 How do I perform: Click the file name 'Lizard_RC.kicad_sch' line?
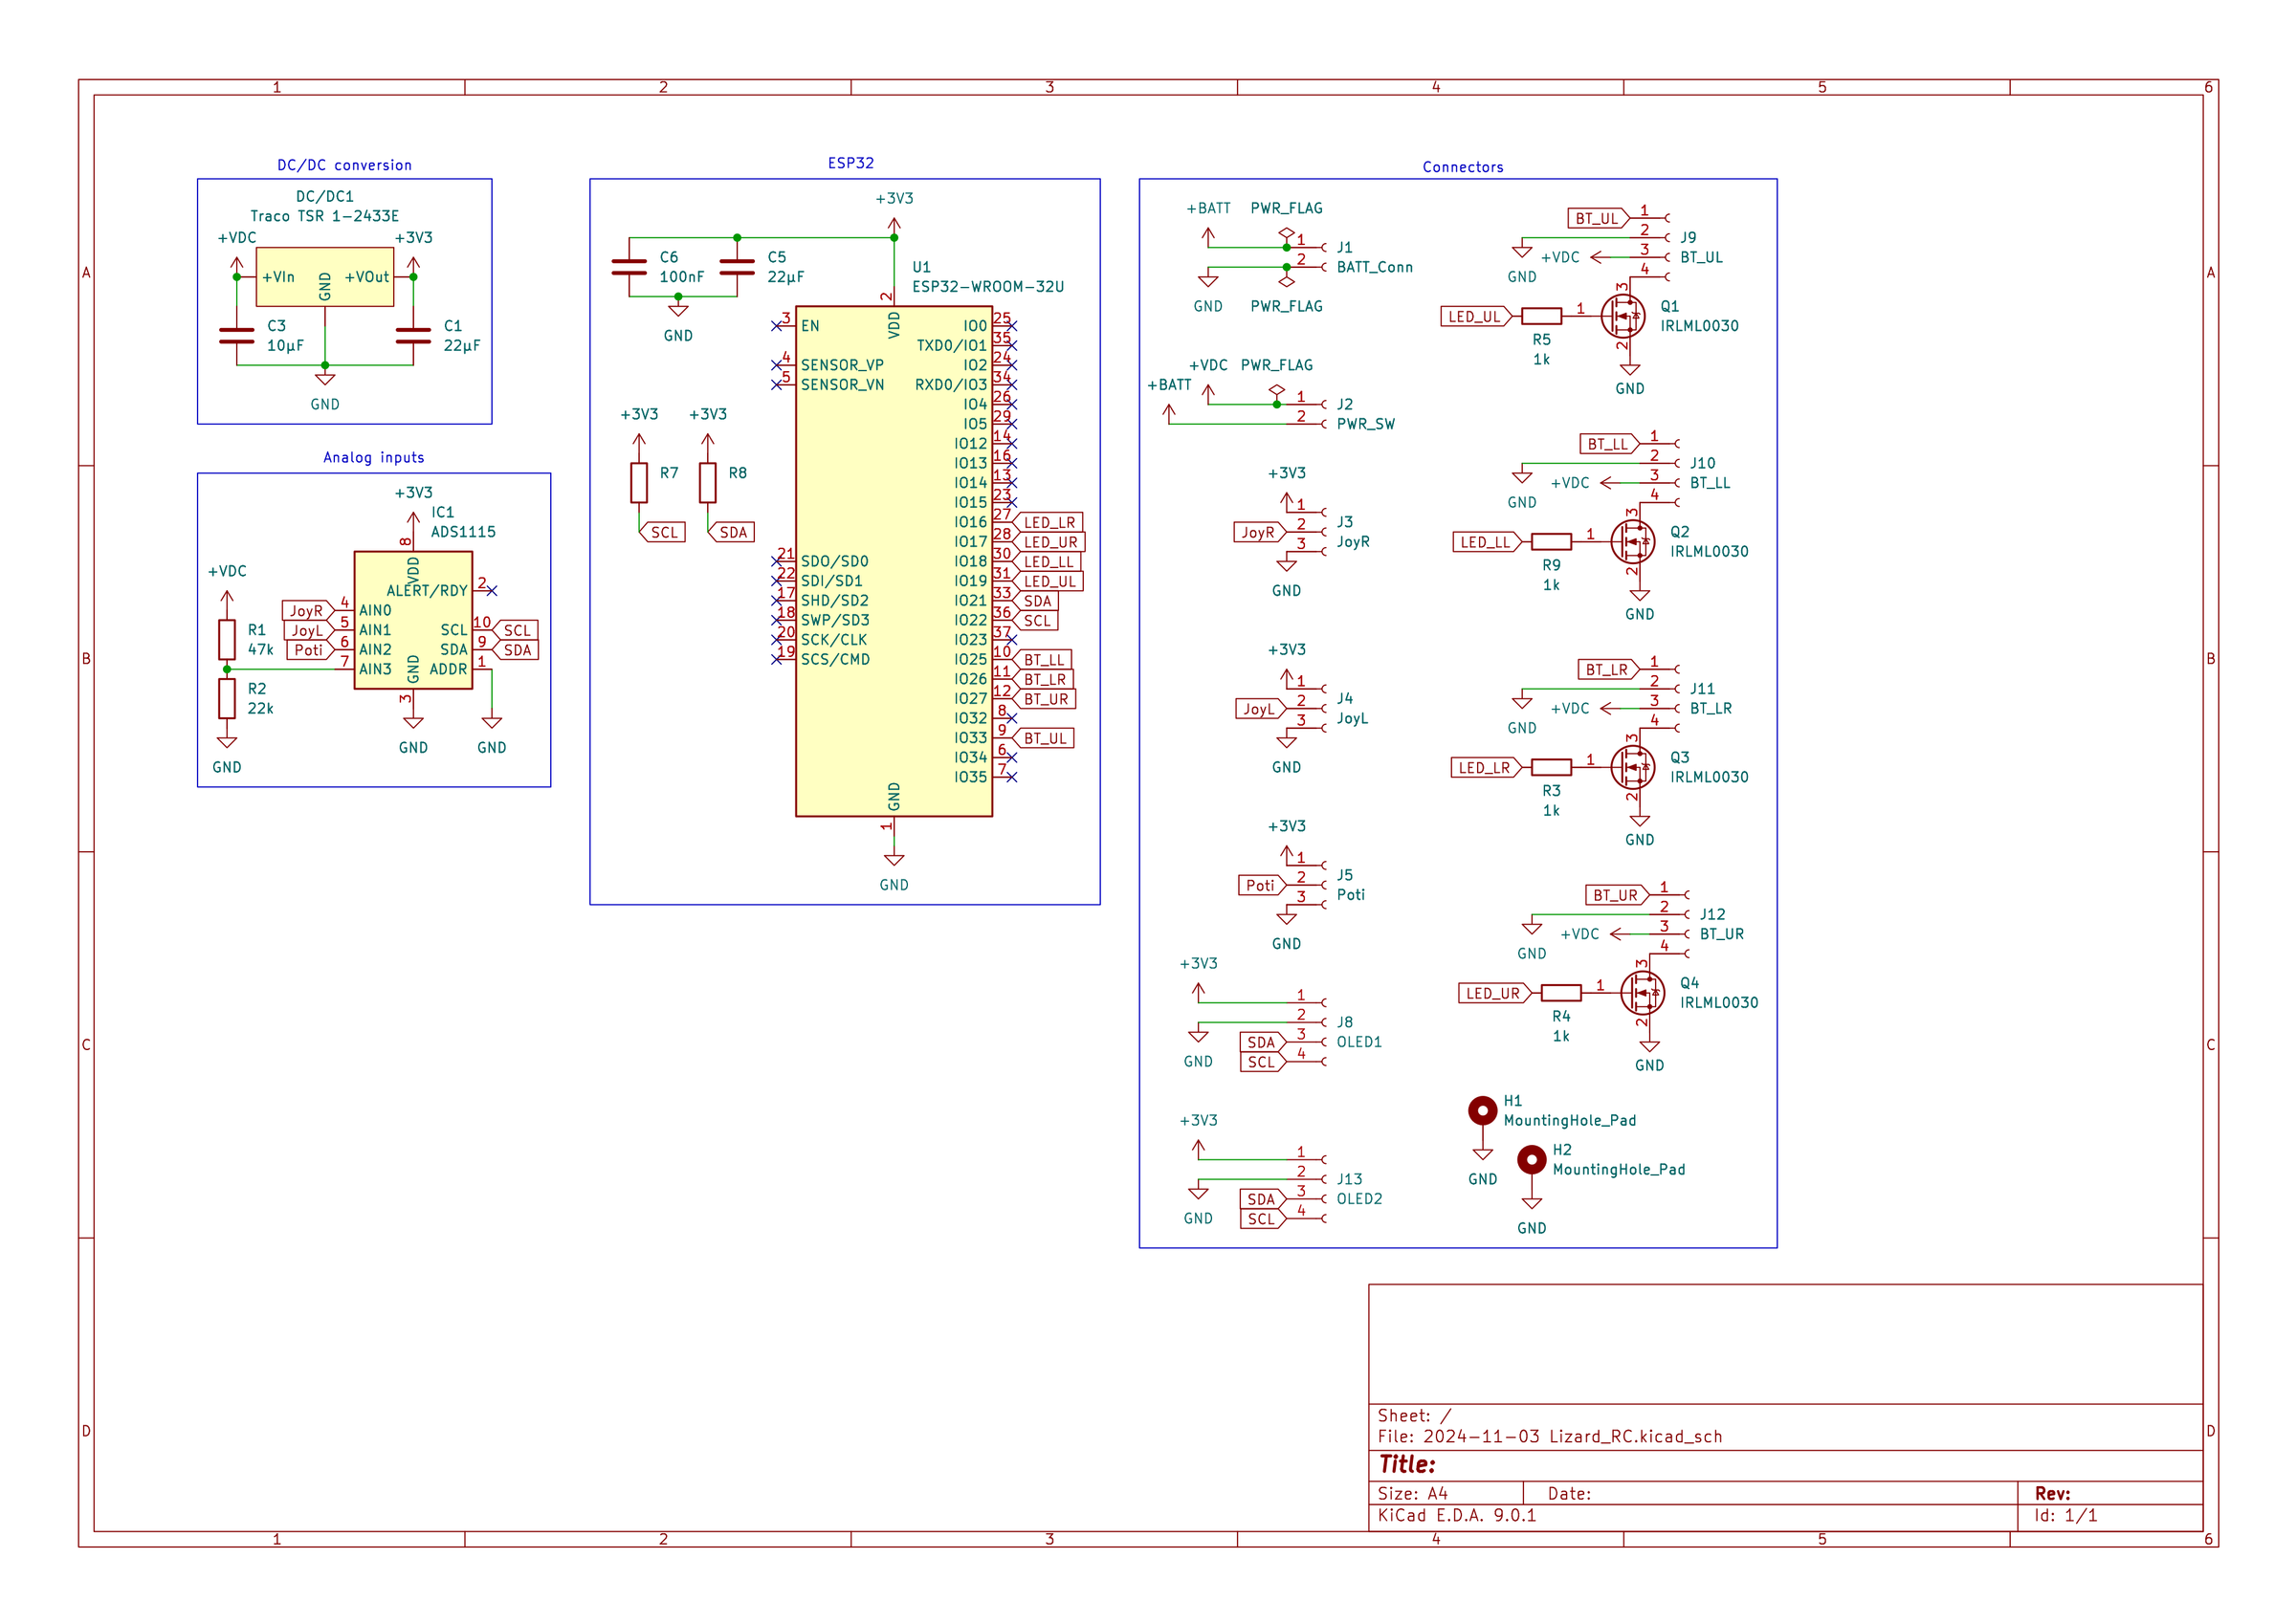1549,1436
